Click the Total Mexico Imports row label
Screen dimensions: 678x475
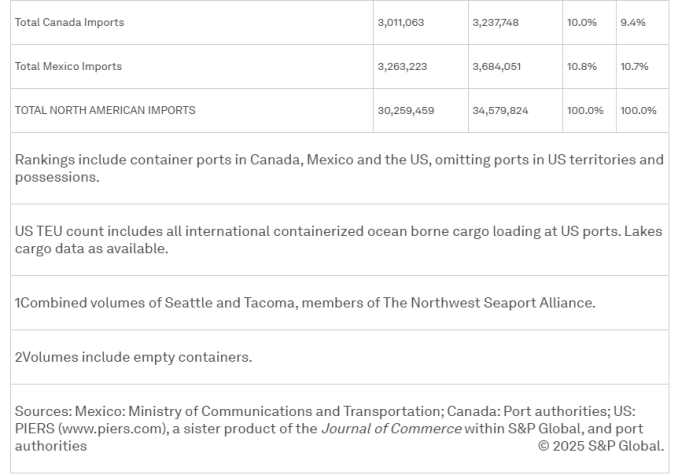tap(68, 67)
